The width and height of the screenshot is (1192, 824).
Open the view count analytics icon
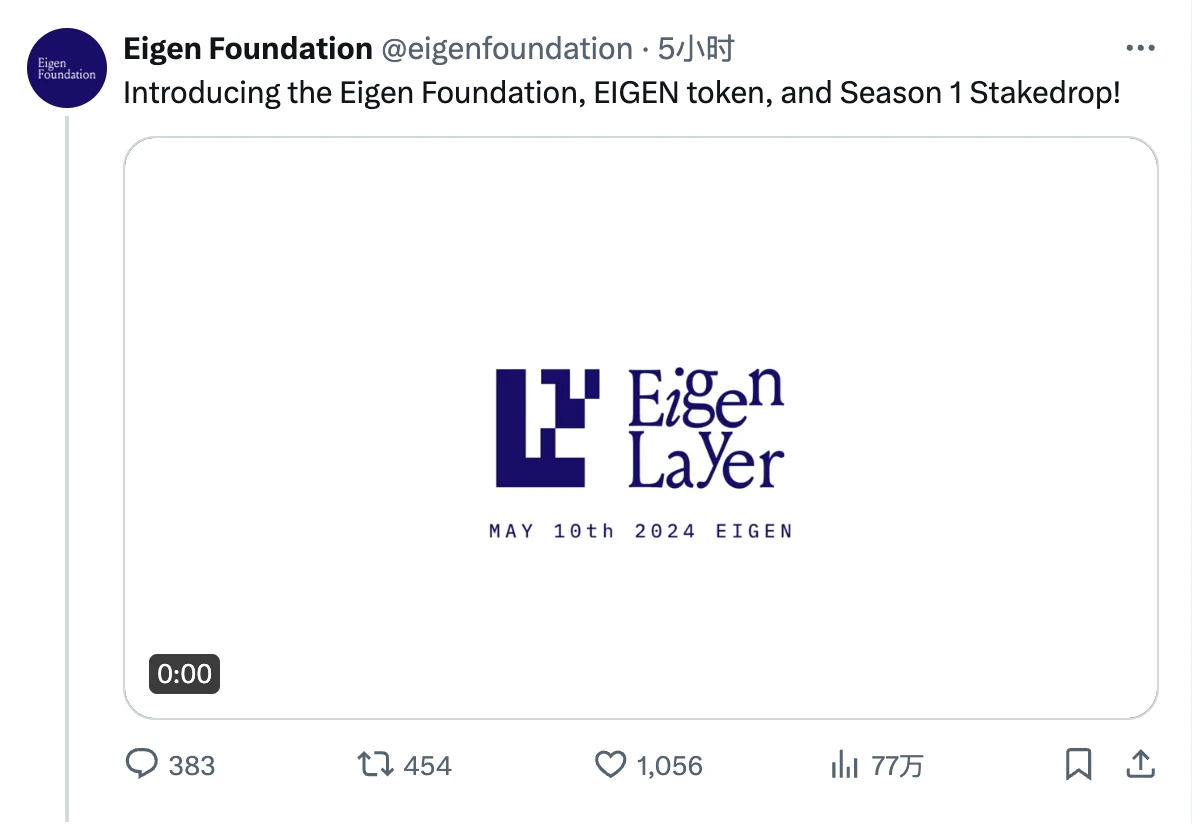[845, 765]
